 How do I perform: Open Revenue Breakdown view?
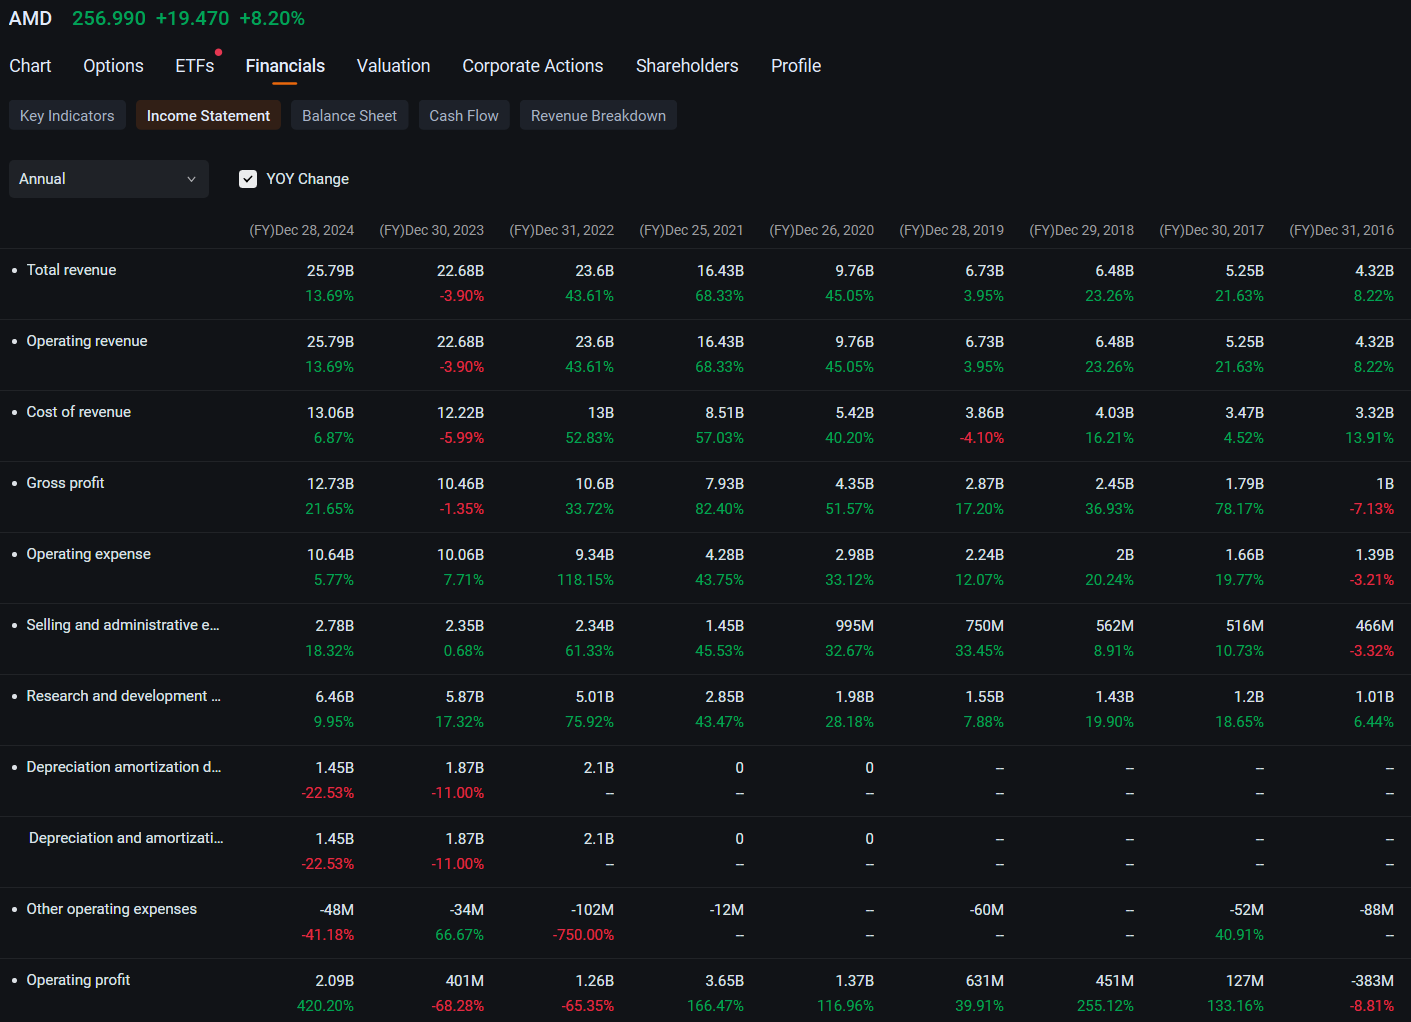(598, 116)
